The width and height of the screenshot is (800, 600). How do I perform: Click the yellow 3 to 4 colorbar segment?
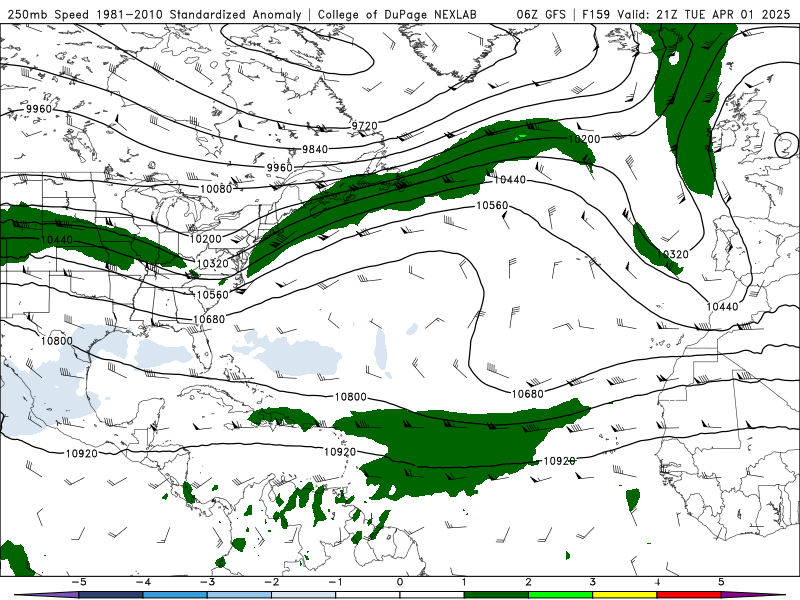624,595
